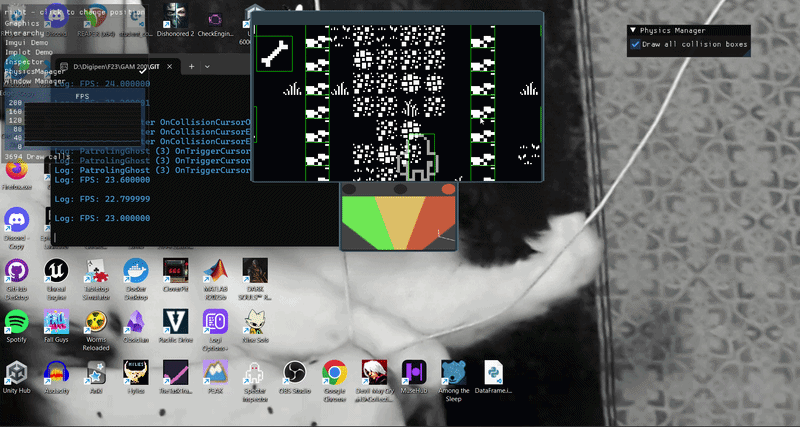
Task: Select Implot Demo in the overlay
Action: pos(29,52)
